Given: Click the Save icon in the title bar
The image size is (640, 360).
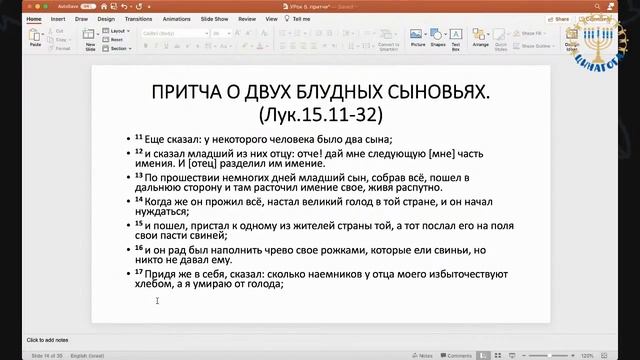Looking at the screenshot, I should pos(114,7).
